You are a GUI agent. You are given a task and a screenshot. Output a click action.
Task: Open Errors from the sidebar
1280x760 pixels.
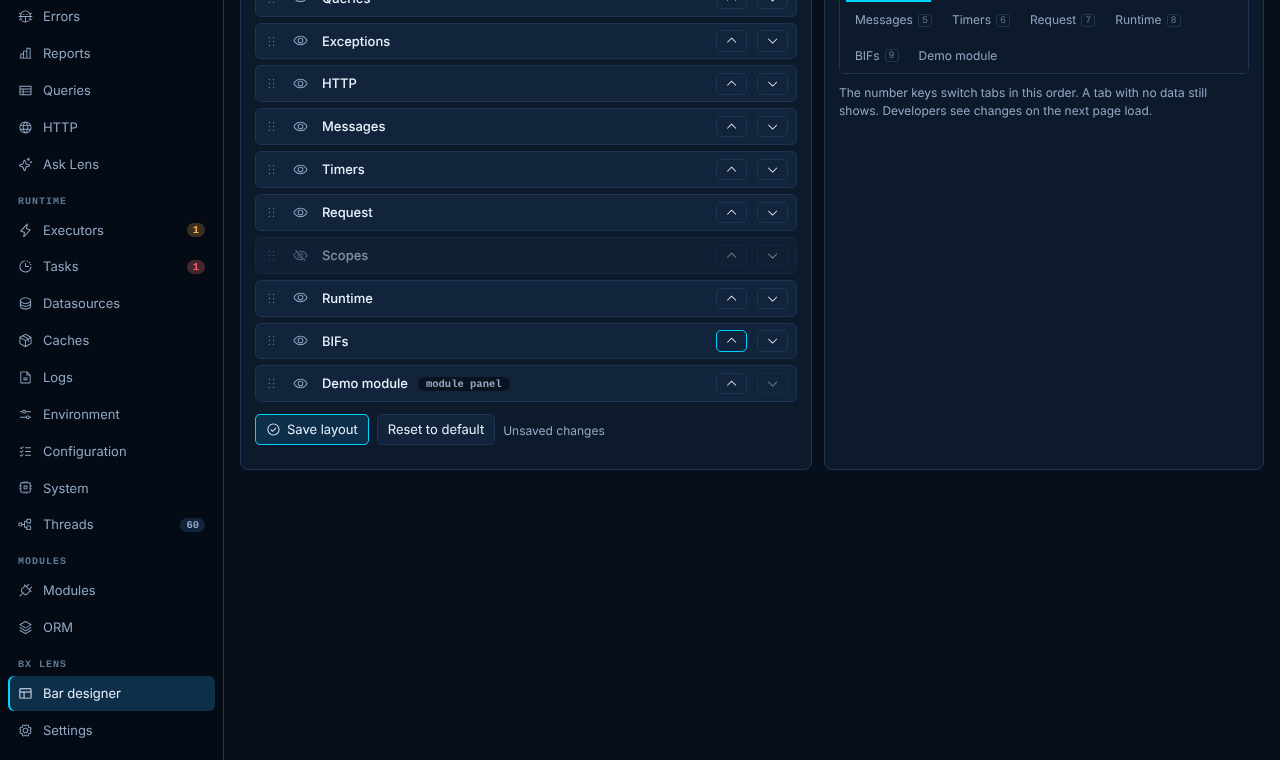[111, 16]
